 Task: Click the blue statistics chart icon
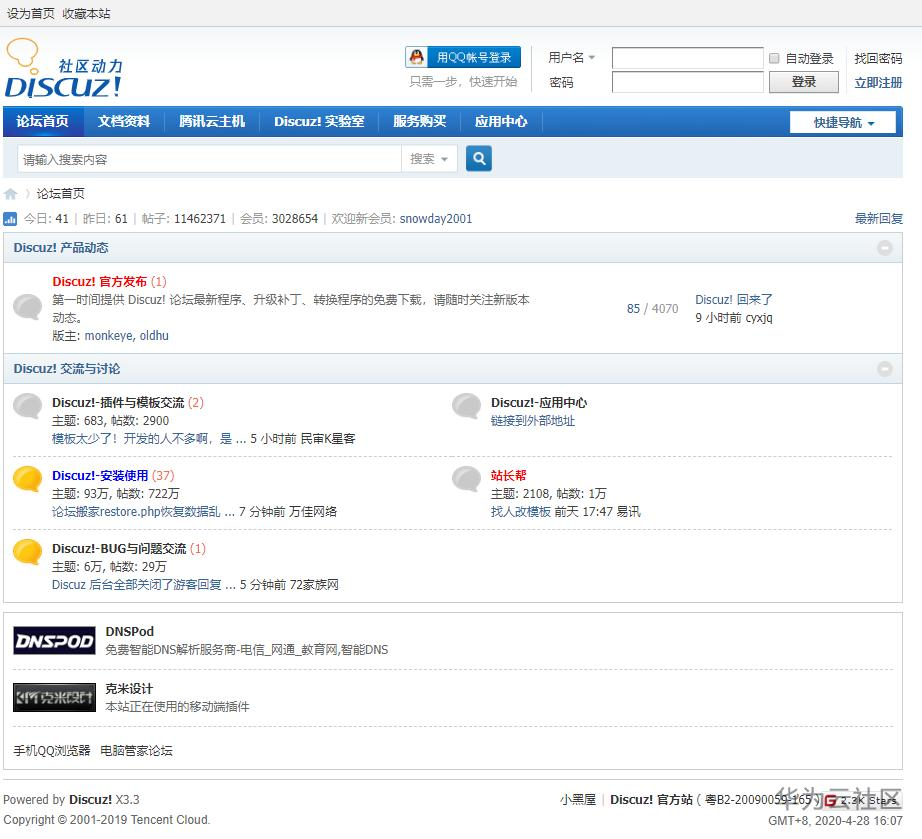[11, 219]
